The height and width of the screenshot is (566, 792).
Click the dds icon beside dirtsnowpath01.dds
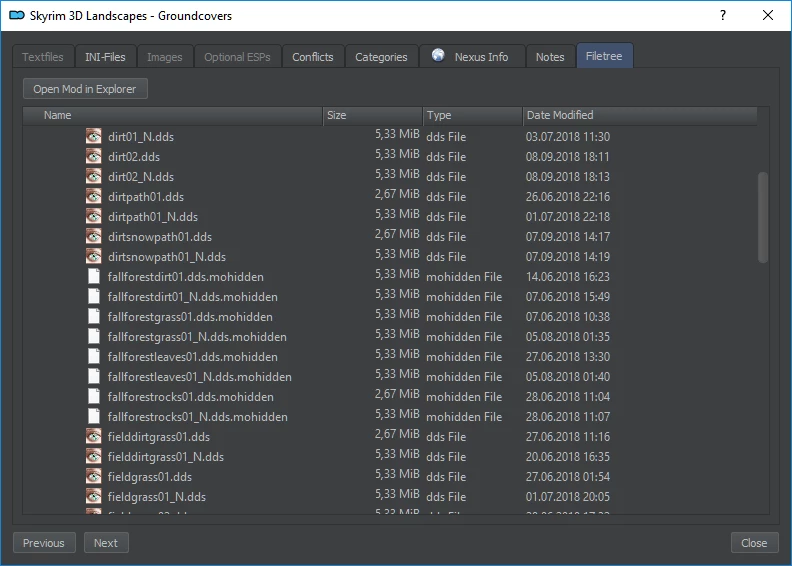pos(93,236)
